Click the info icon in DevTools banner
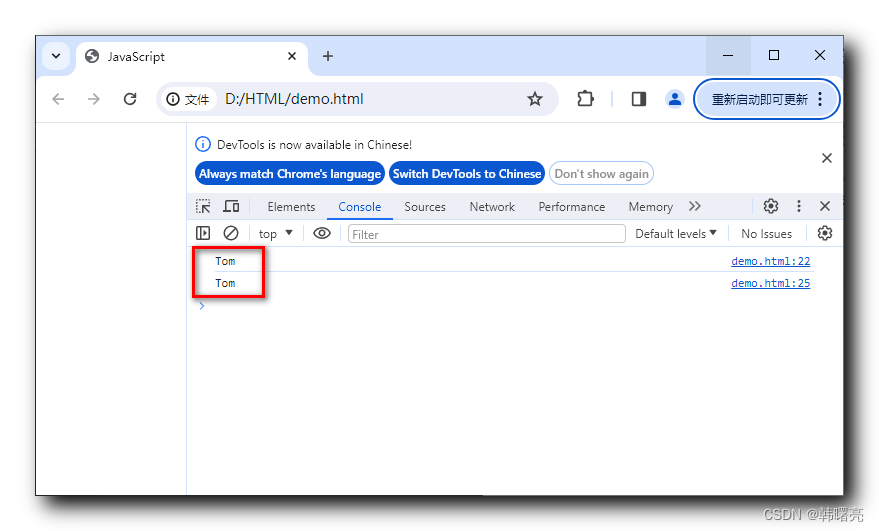879x531 pixels. coord(202,144)
